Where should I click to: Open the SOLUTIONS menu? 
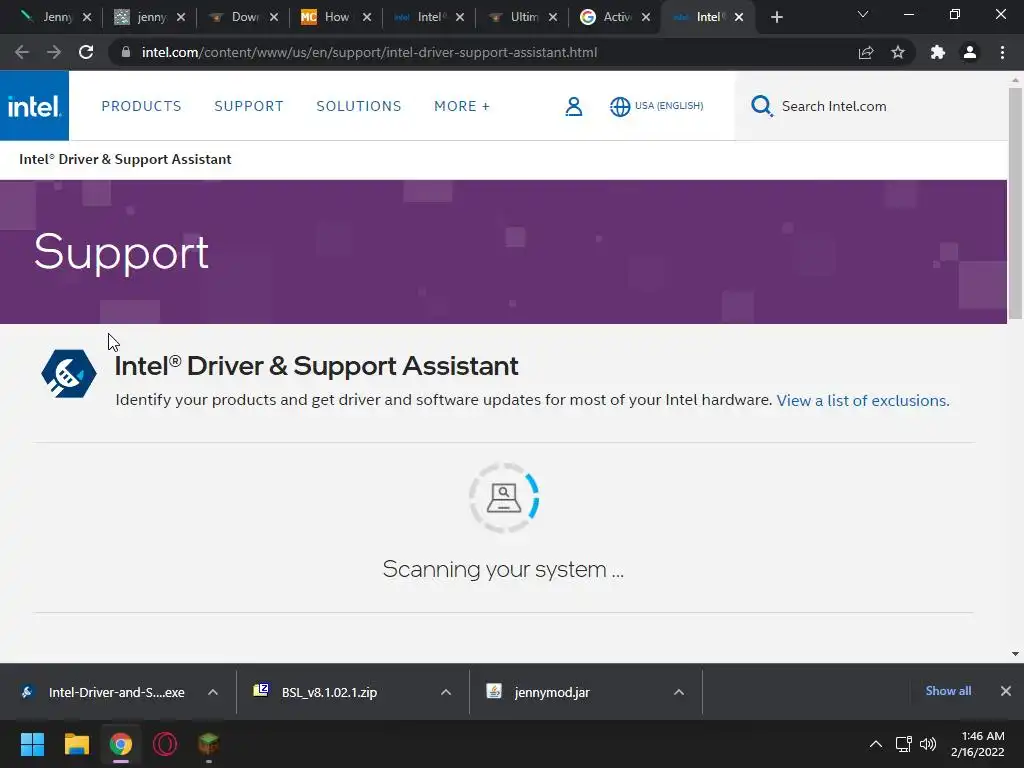(x=359, y=106)
